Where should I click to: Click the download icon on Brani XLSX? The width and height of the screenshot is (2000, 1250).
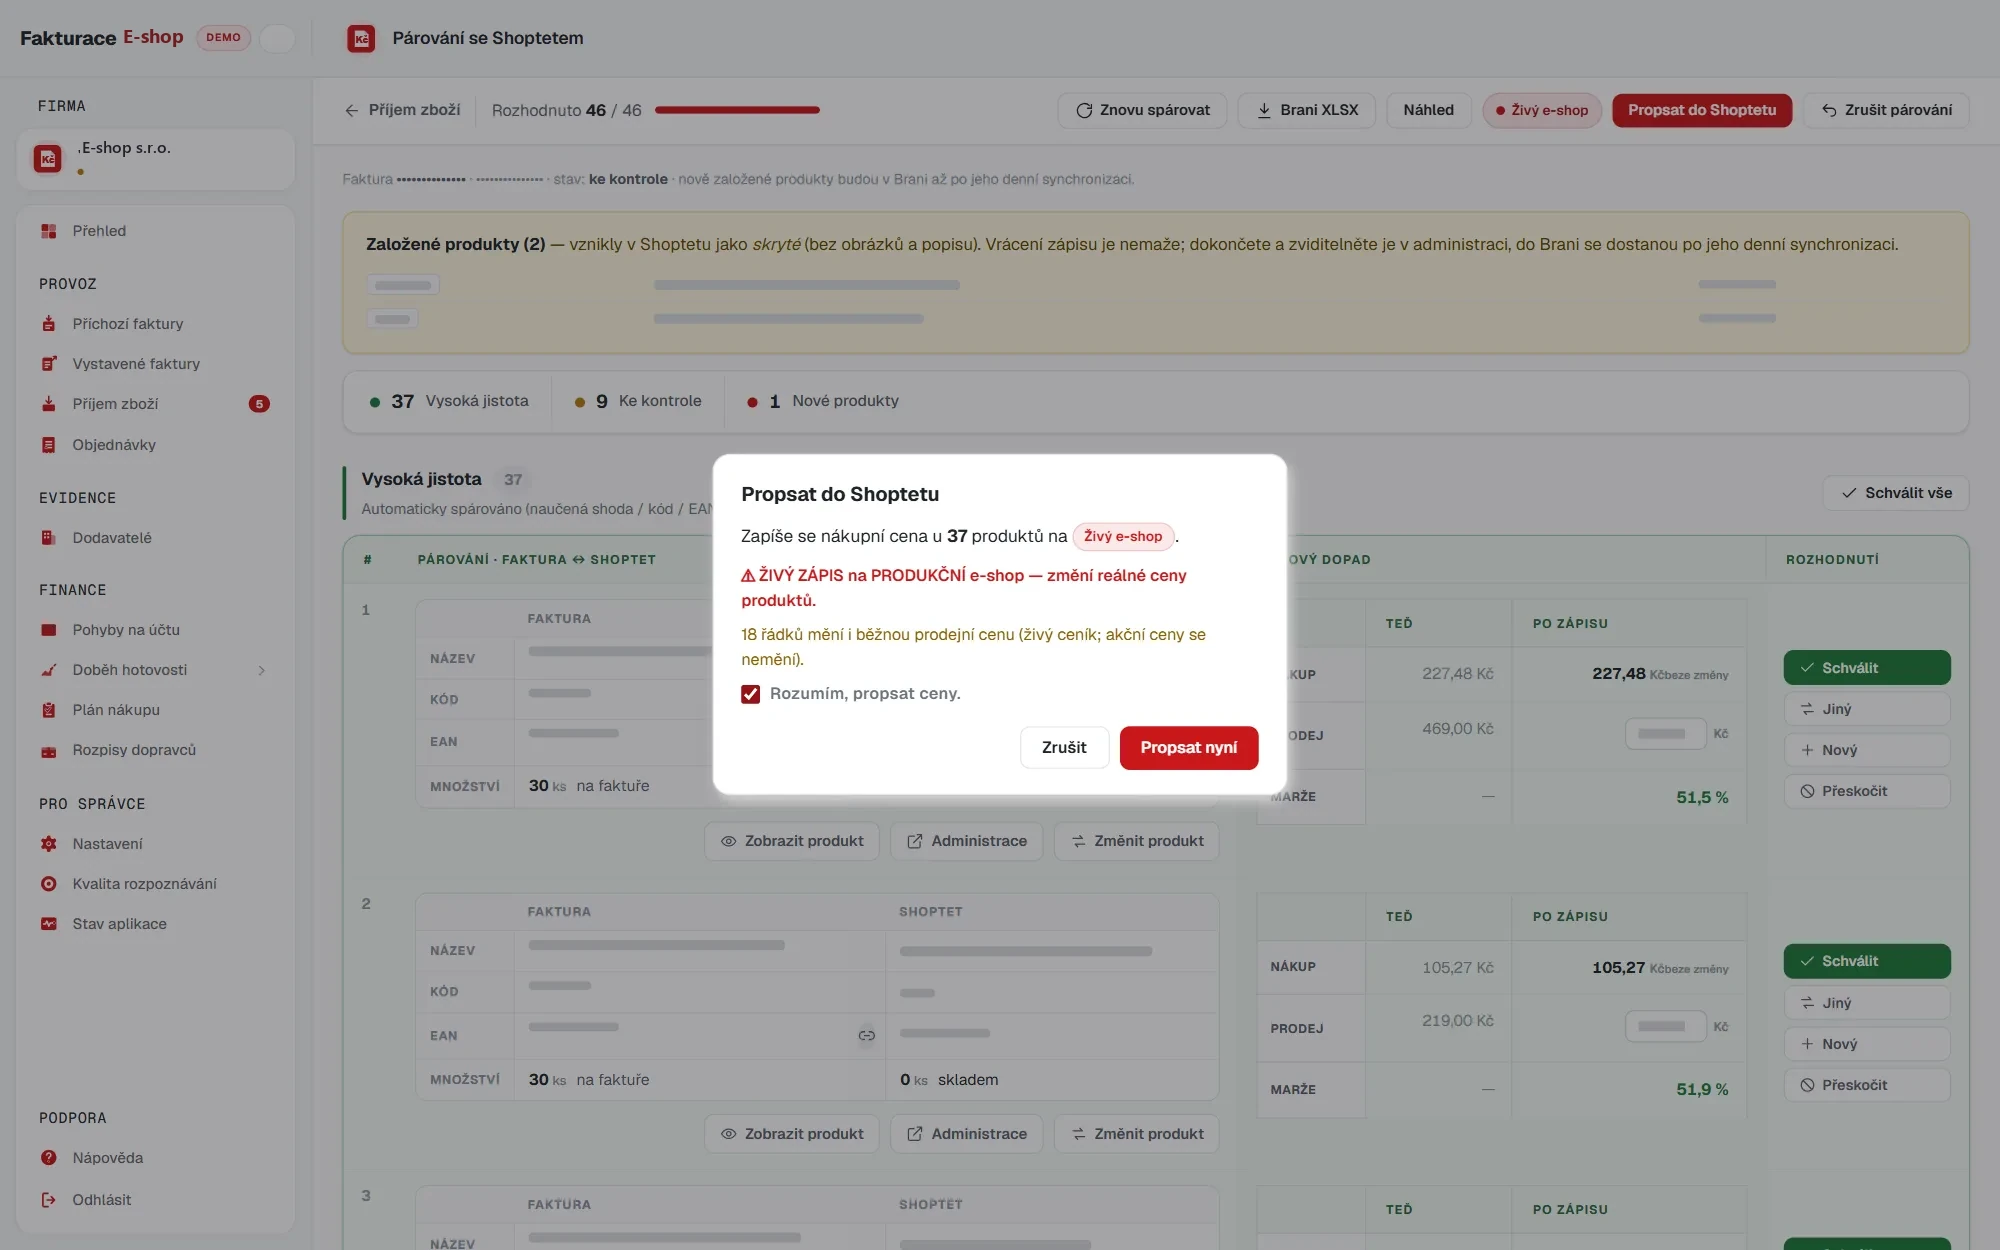(x=1264, y=110)
